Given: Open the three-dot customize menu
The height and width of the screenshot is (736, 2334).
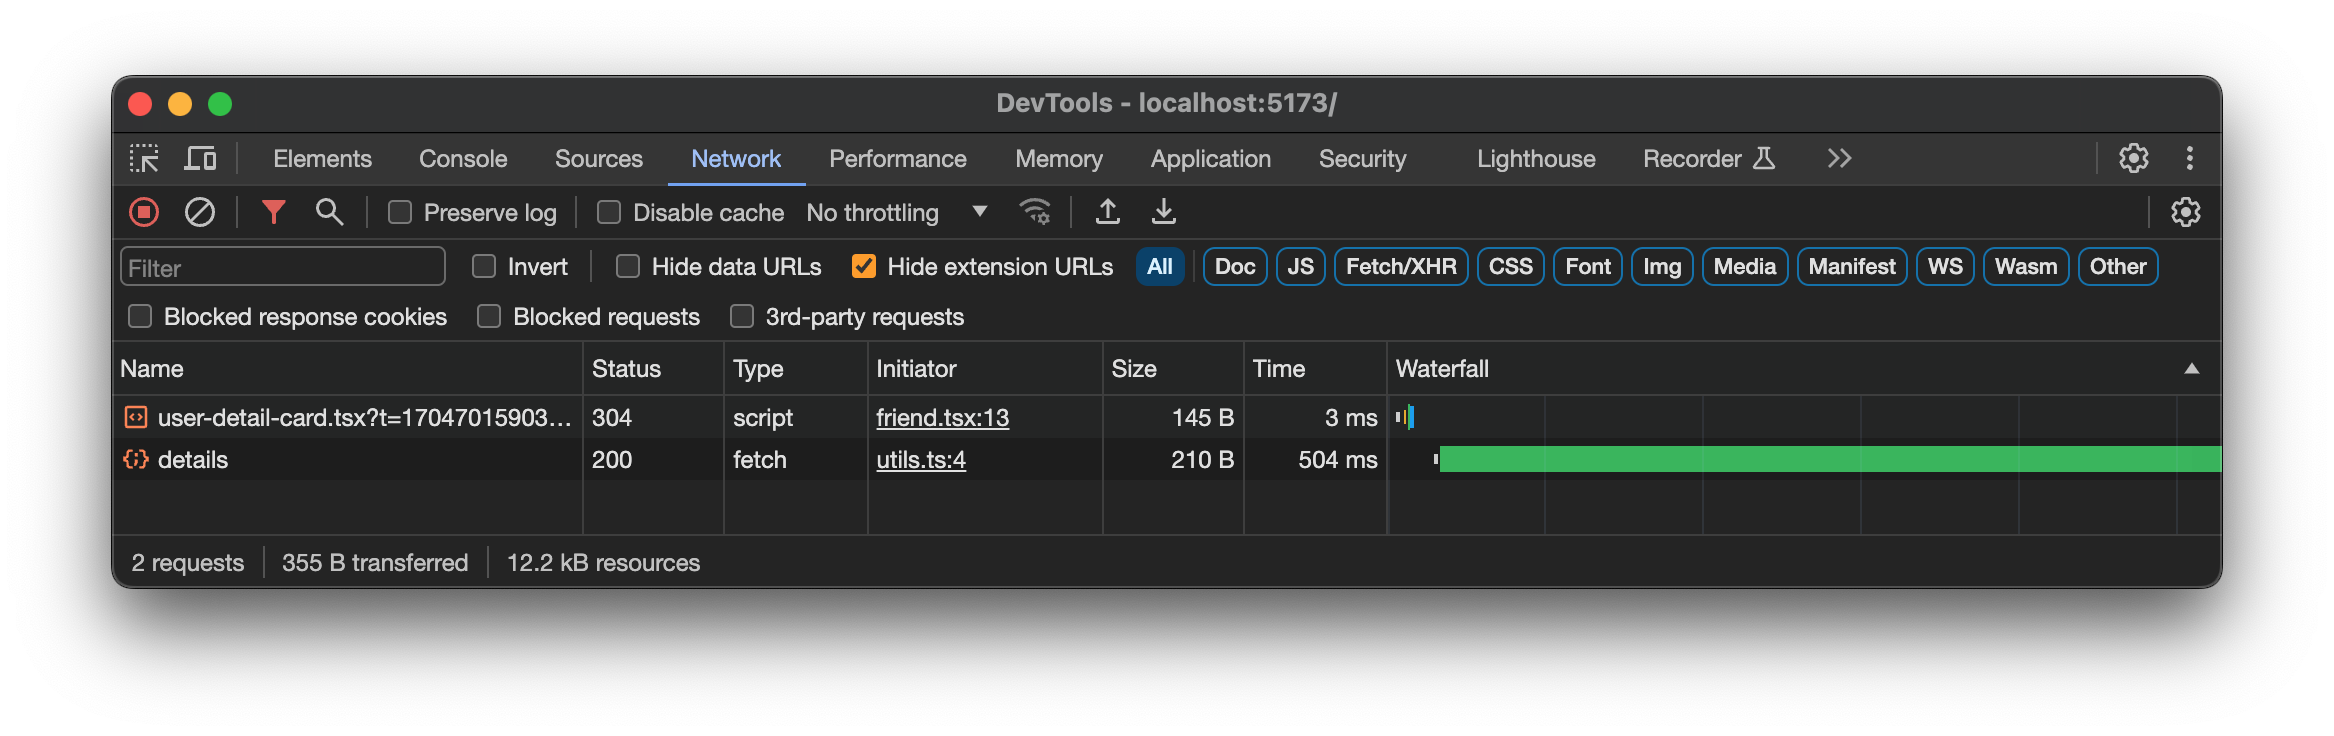Looking at the screenshot, I should pyautogui.click(x=2189, y=158).
